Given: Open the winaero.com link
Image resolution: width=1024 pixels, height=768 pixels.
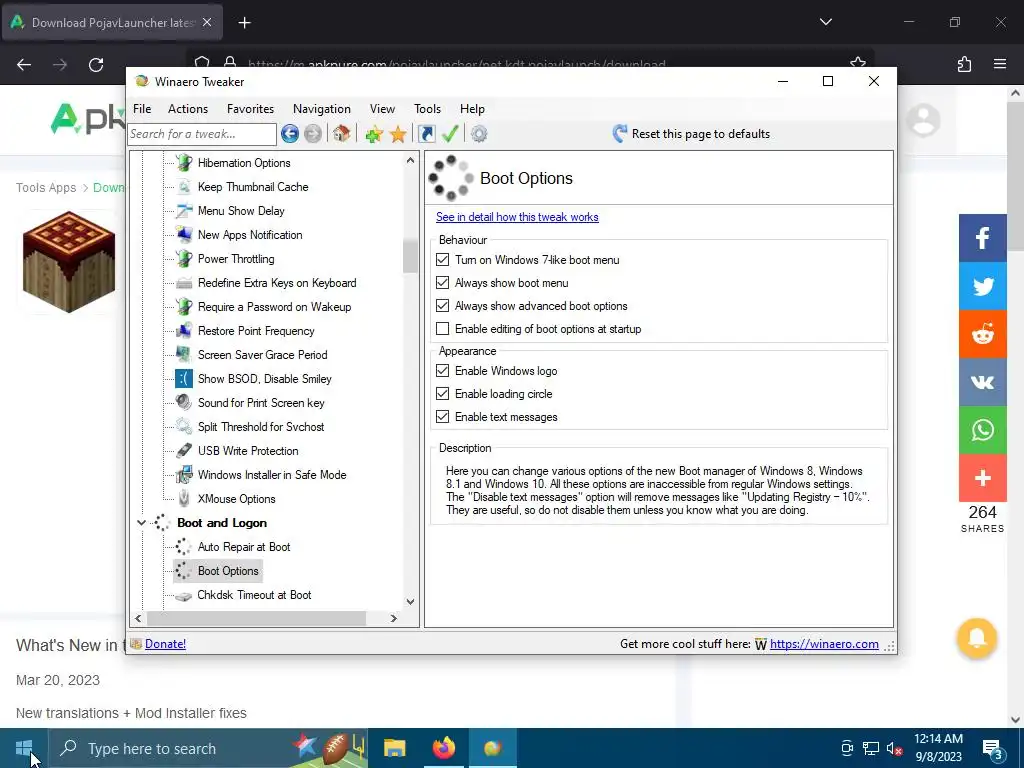Looking at the screenshot, I should (x=824, y=644).
